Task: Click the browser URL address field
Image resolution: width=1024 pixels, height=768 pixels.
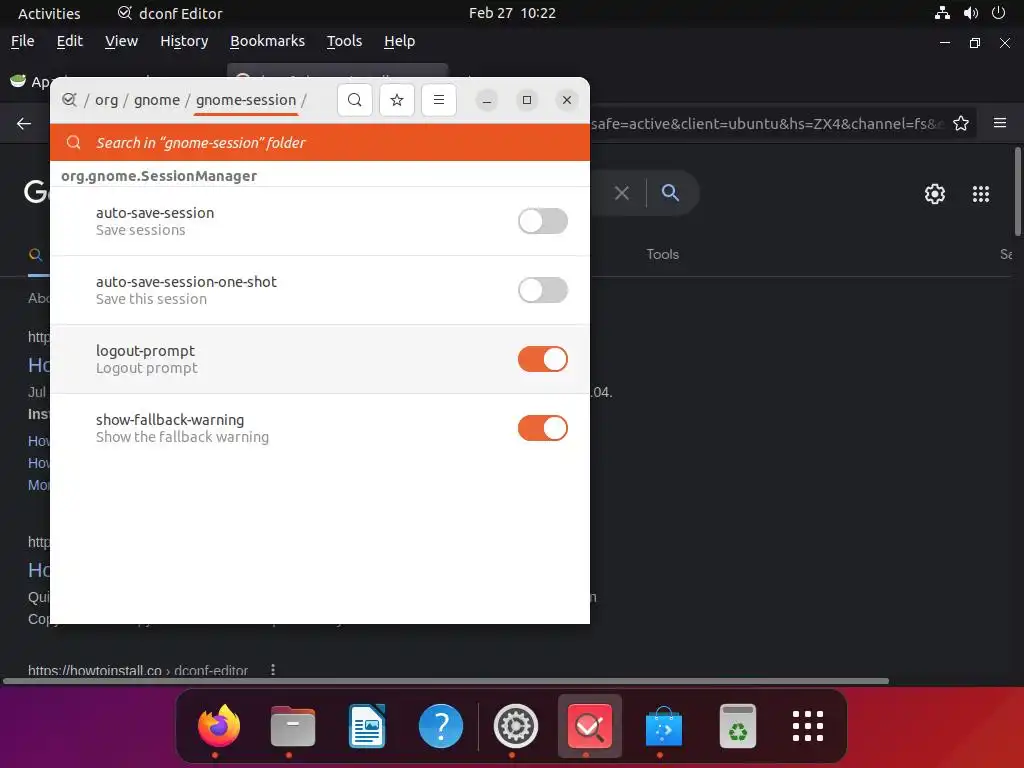Action: [x=767, y=123]
